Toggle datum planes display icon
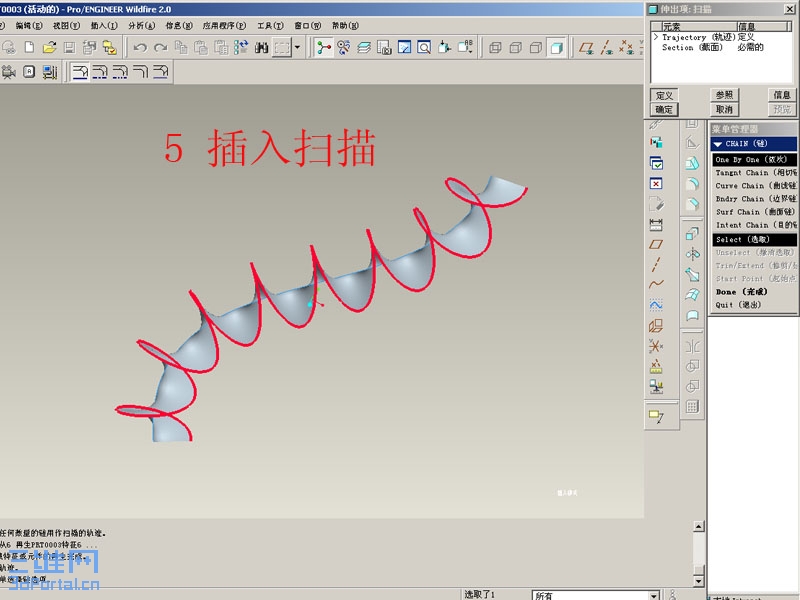The height and width of the screenshot is (600, 800). 586,47
